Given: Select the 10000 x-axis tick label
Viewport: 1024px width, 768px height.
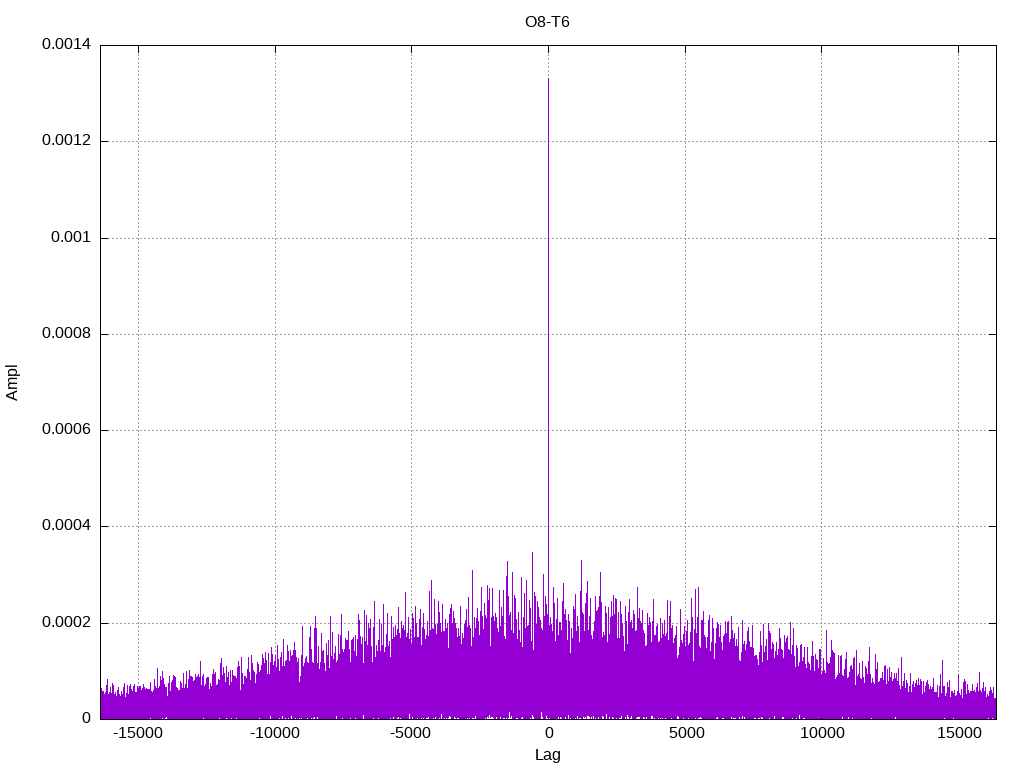Looking at the screenshot, I should coord(822,733).
